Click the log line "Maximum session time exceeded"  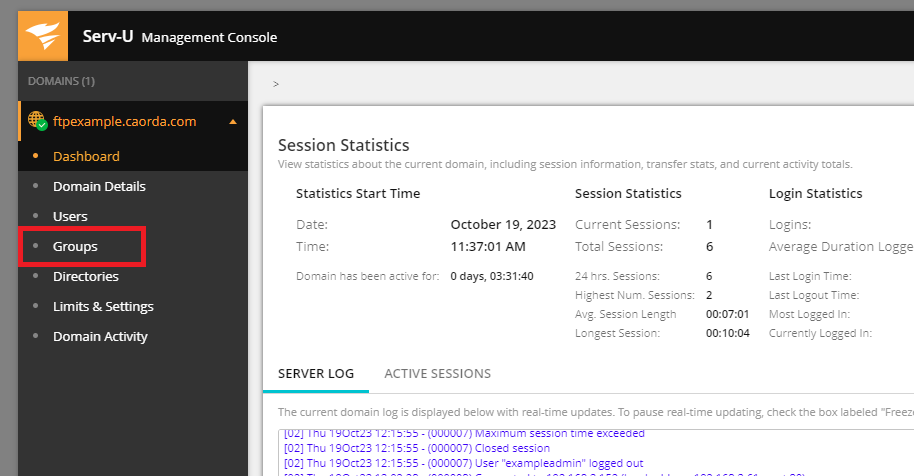465,433
